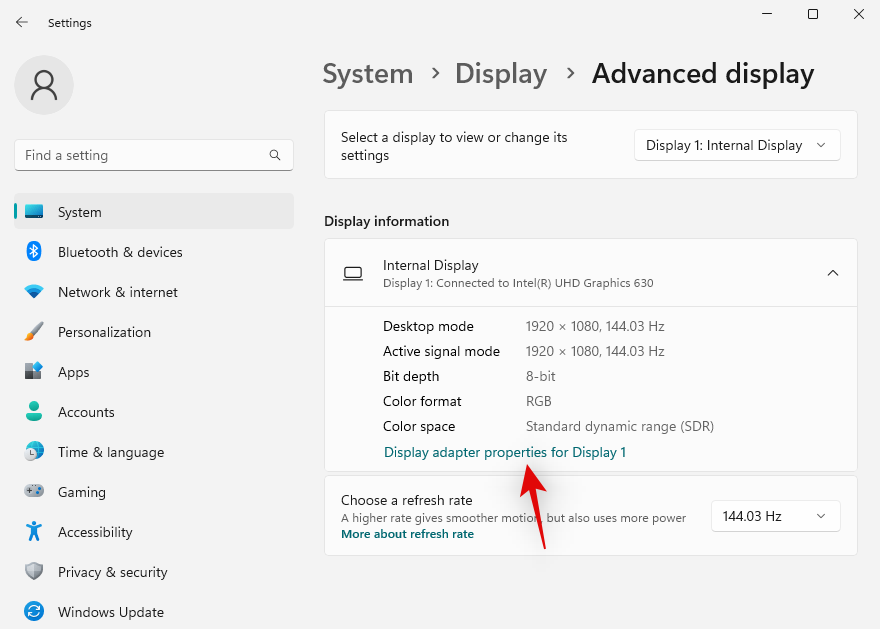Open Network & internet settings
880x629 pixels.
tap(117, 292)
